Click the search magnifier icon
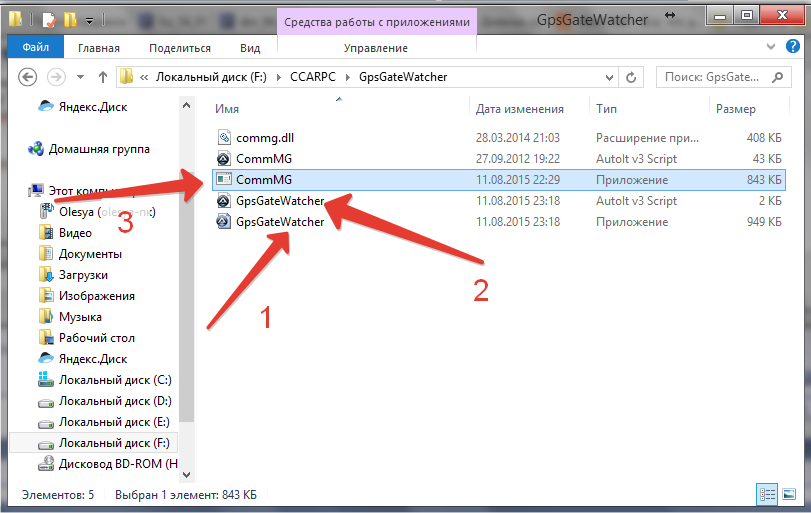Viewport: 811px width, 513px height. [x=777, y=77]
